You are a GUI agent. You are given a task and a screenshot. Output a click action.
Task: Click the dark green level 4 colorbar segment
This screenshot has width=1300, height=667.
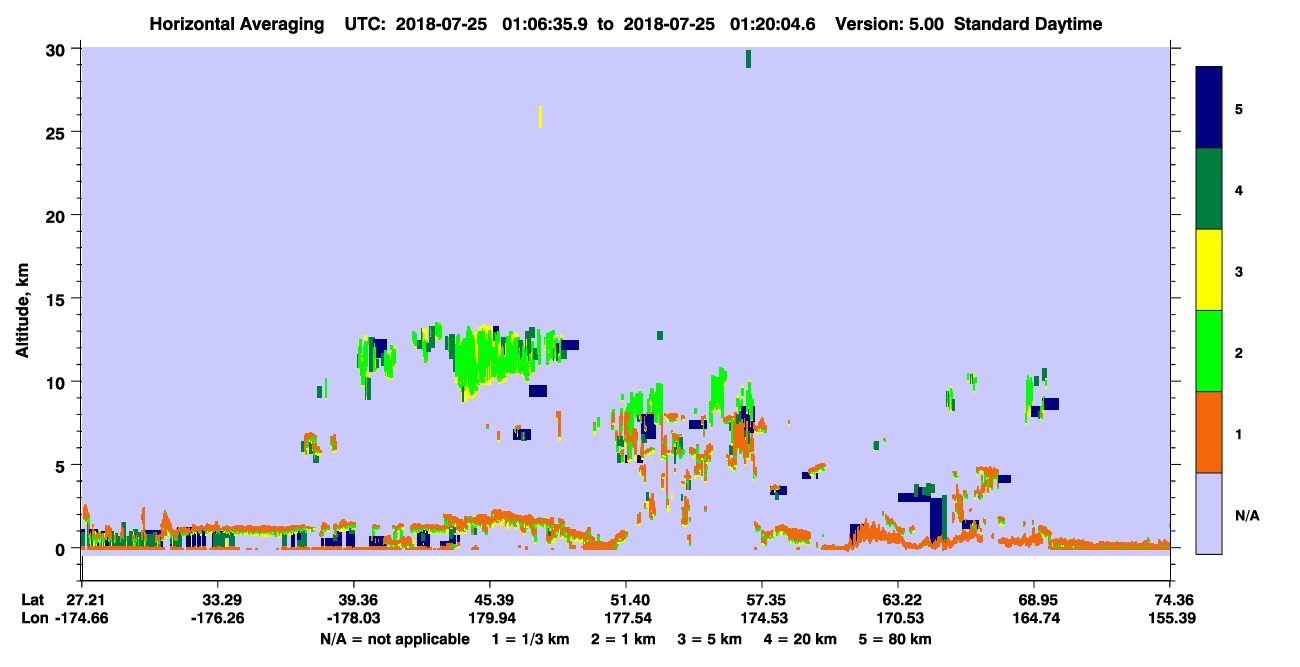point(1209,189)
